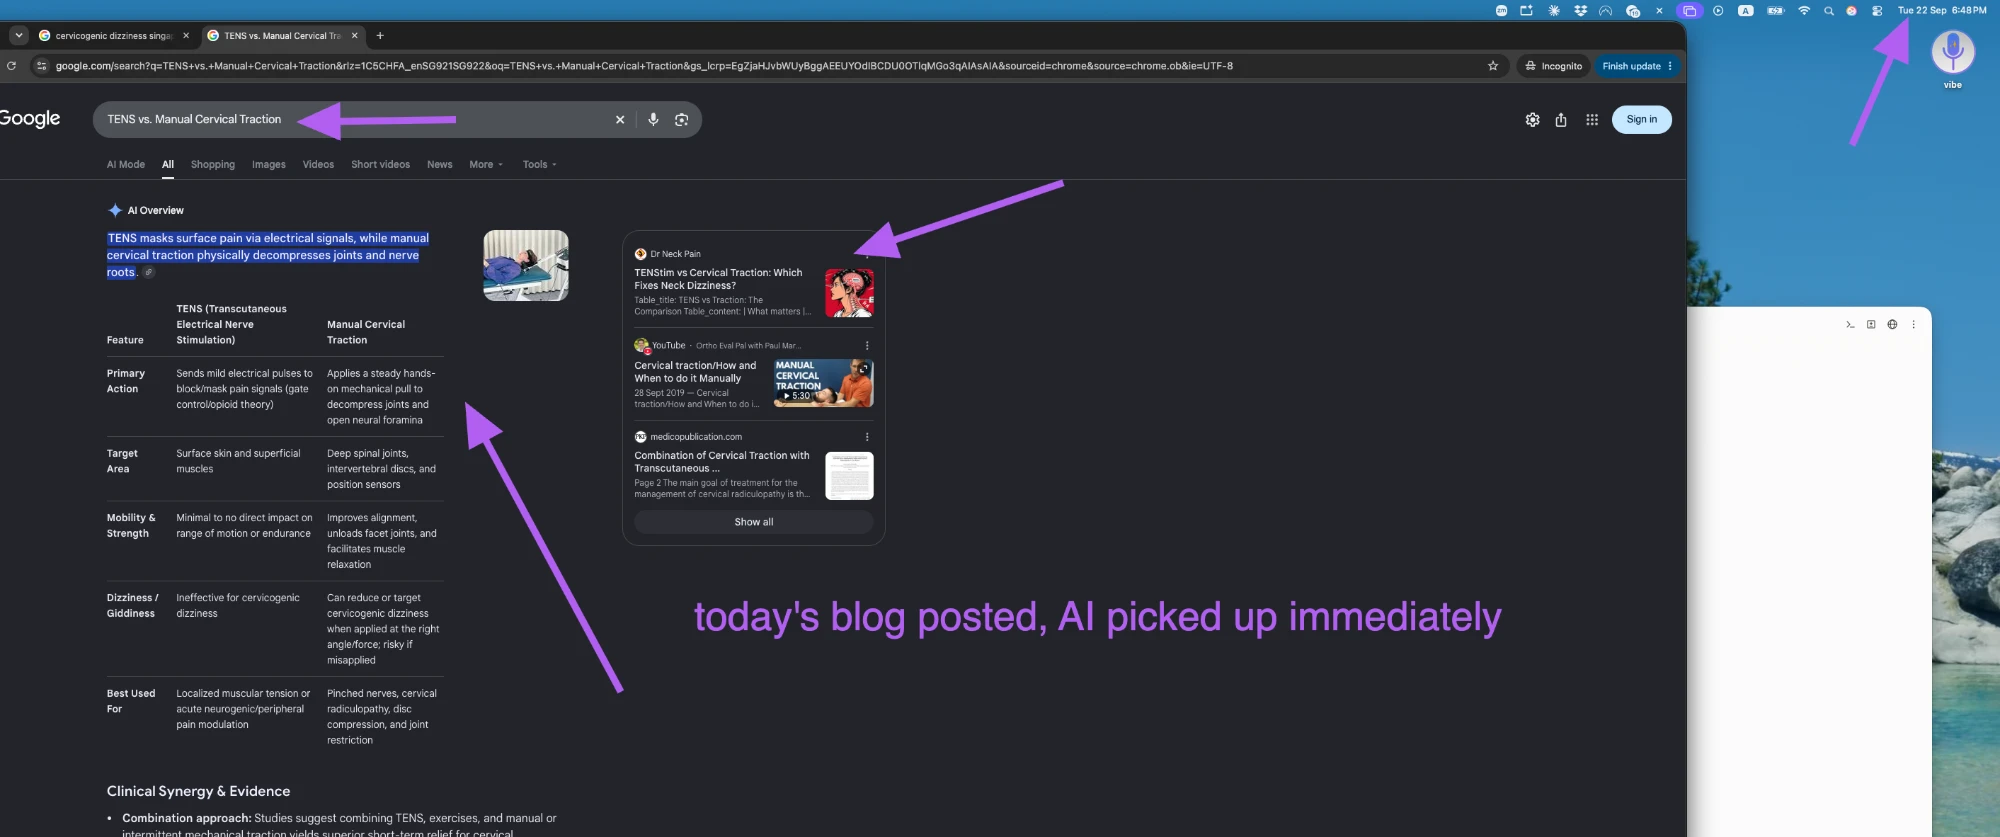Viewport: 2000px width, 837px height.
Task: Open Chrome menu beside Finish update
Action: pos(1670,66)
